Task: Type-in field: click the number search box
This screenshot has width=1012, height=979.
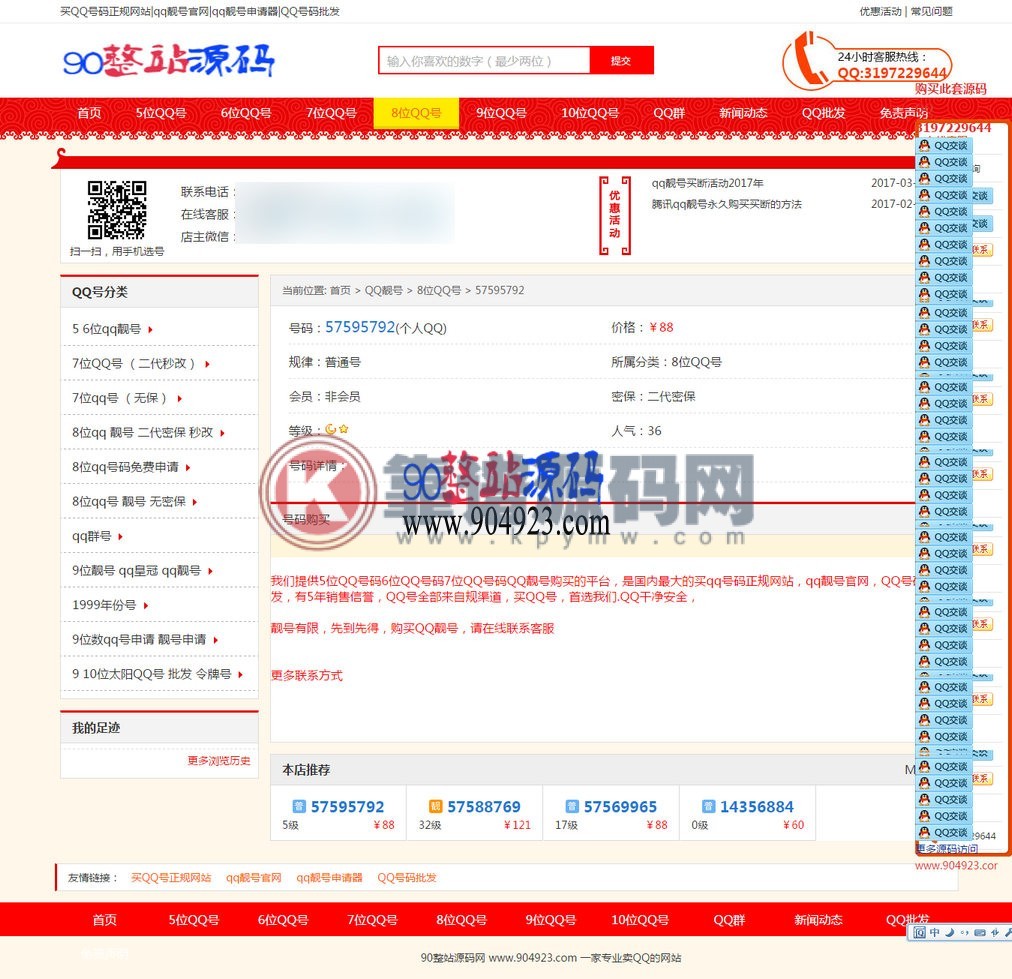Action: pyautogui.click(x=484, y=61)
